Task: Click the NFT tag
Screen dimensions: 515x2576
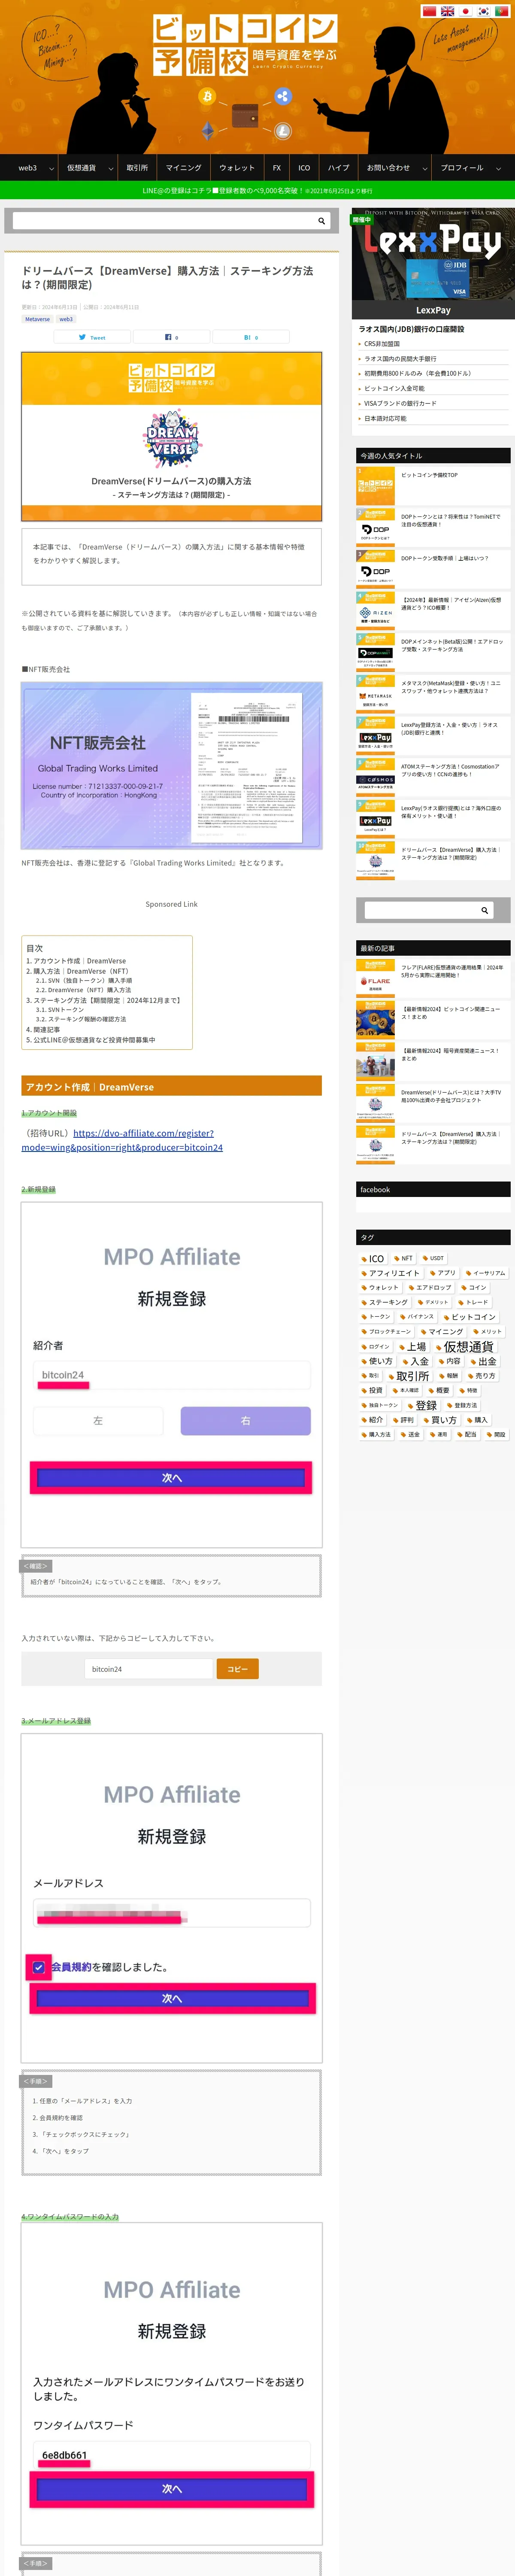Action: (x=403, y=1258)
